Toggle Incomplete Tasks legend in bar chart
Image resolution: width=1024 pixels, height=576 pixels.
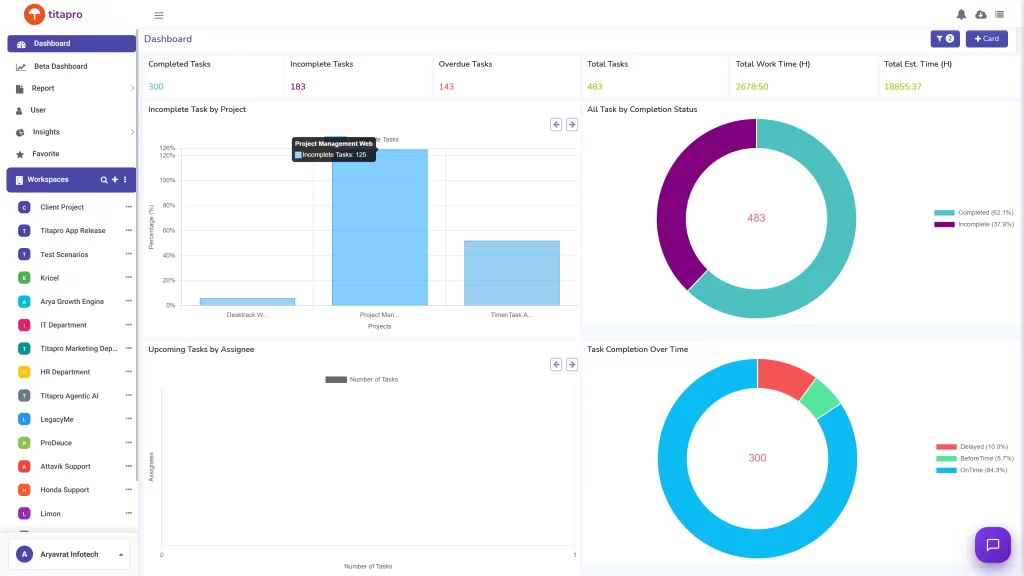click(x=362, y=139)
